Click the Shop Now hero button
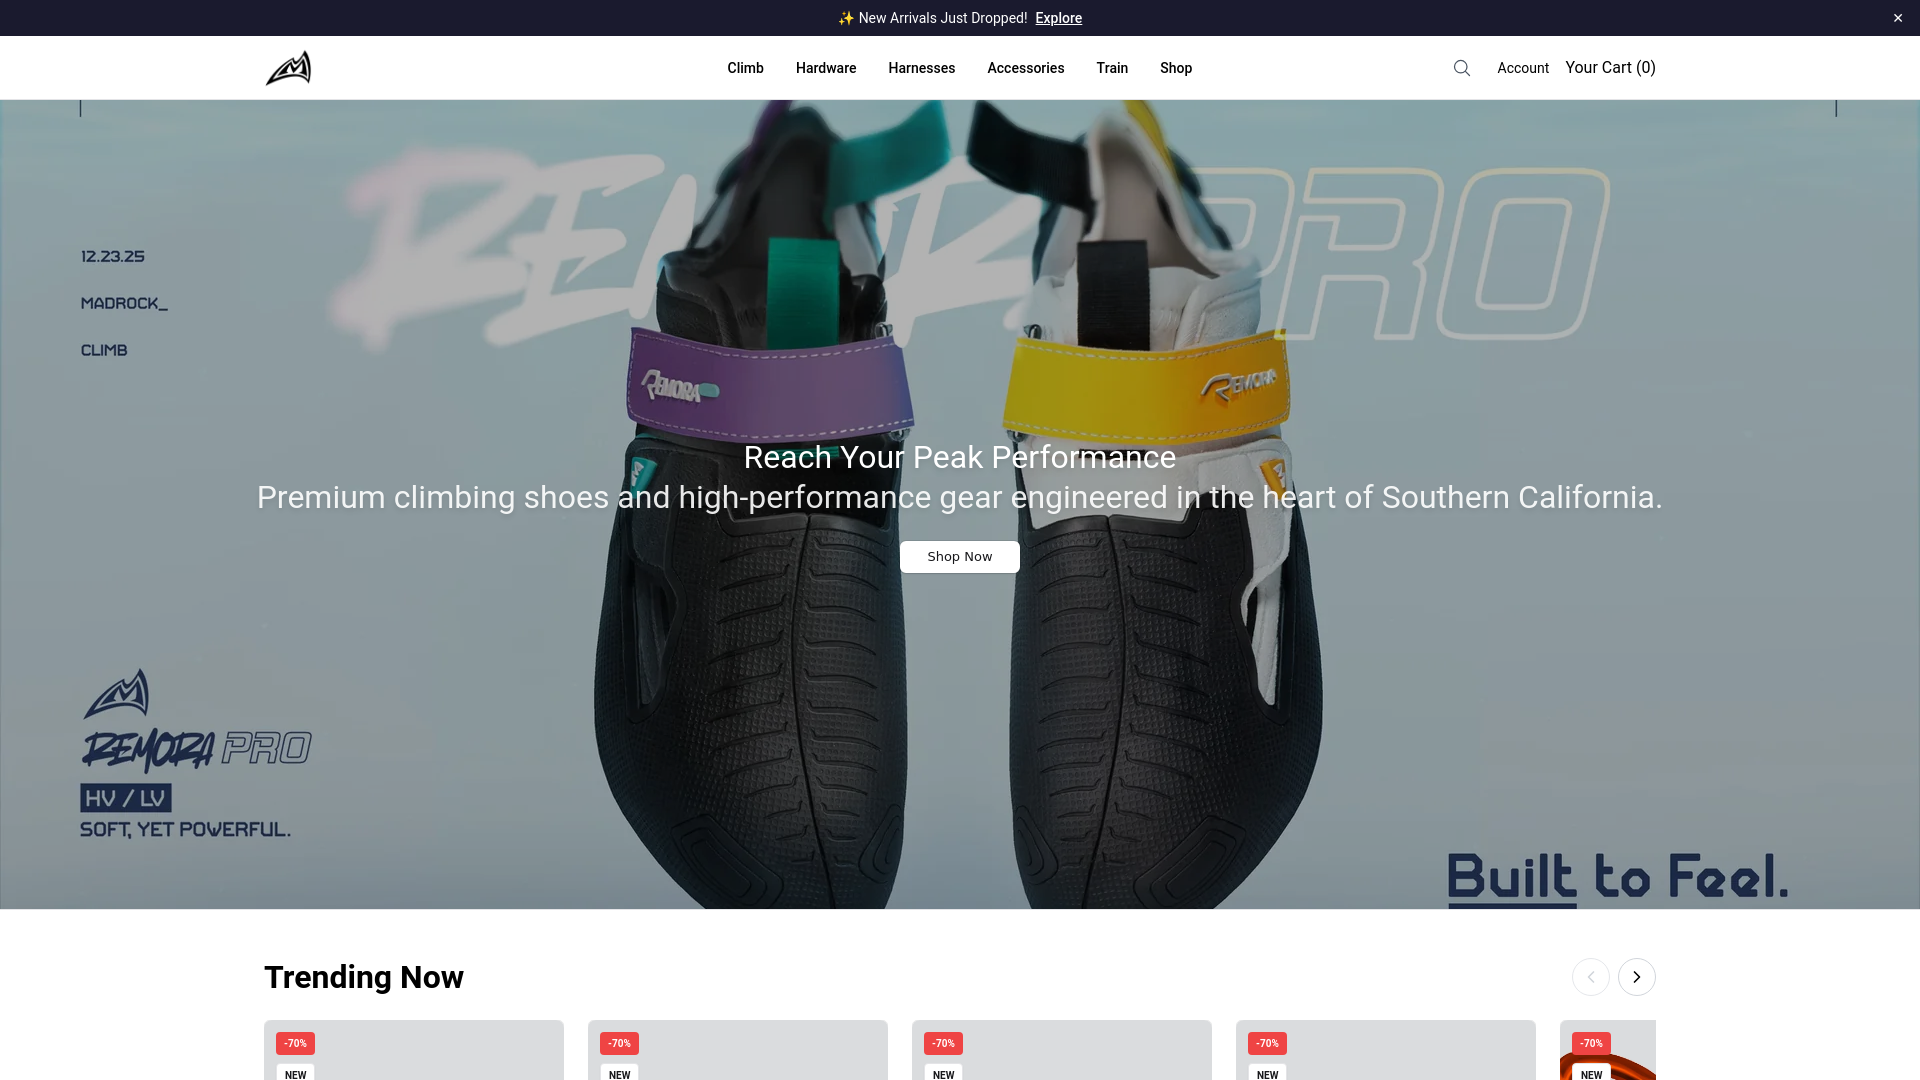Image resolution: width=1920 pixels, height=1080 pixels. click(960, 557)
